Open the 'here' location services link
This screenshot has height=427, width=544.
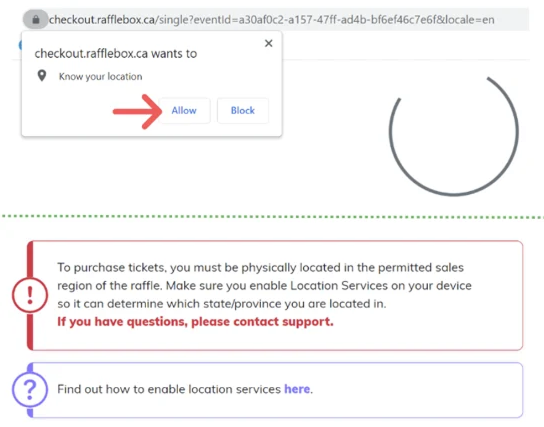pyautogui.click(x=297, y=389)
